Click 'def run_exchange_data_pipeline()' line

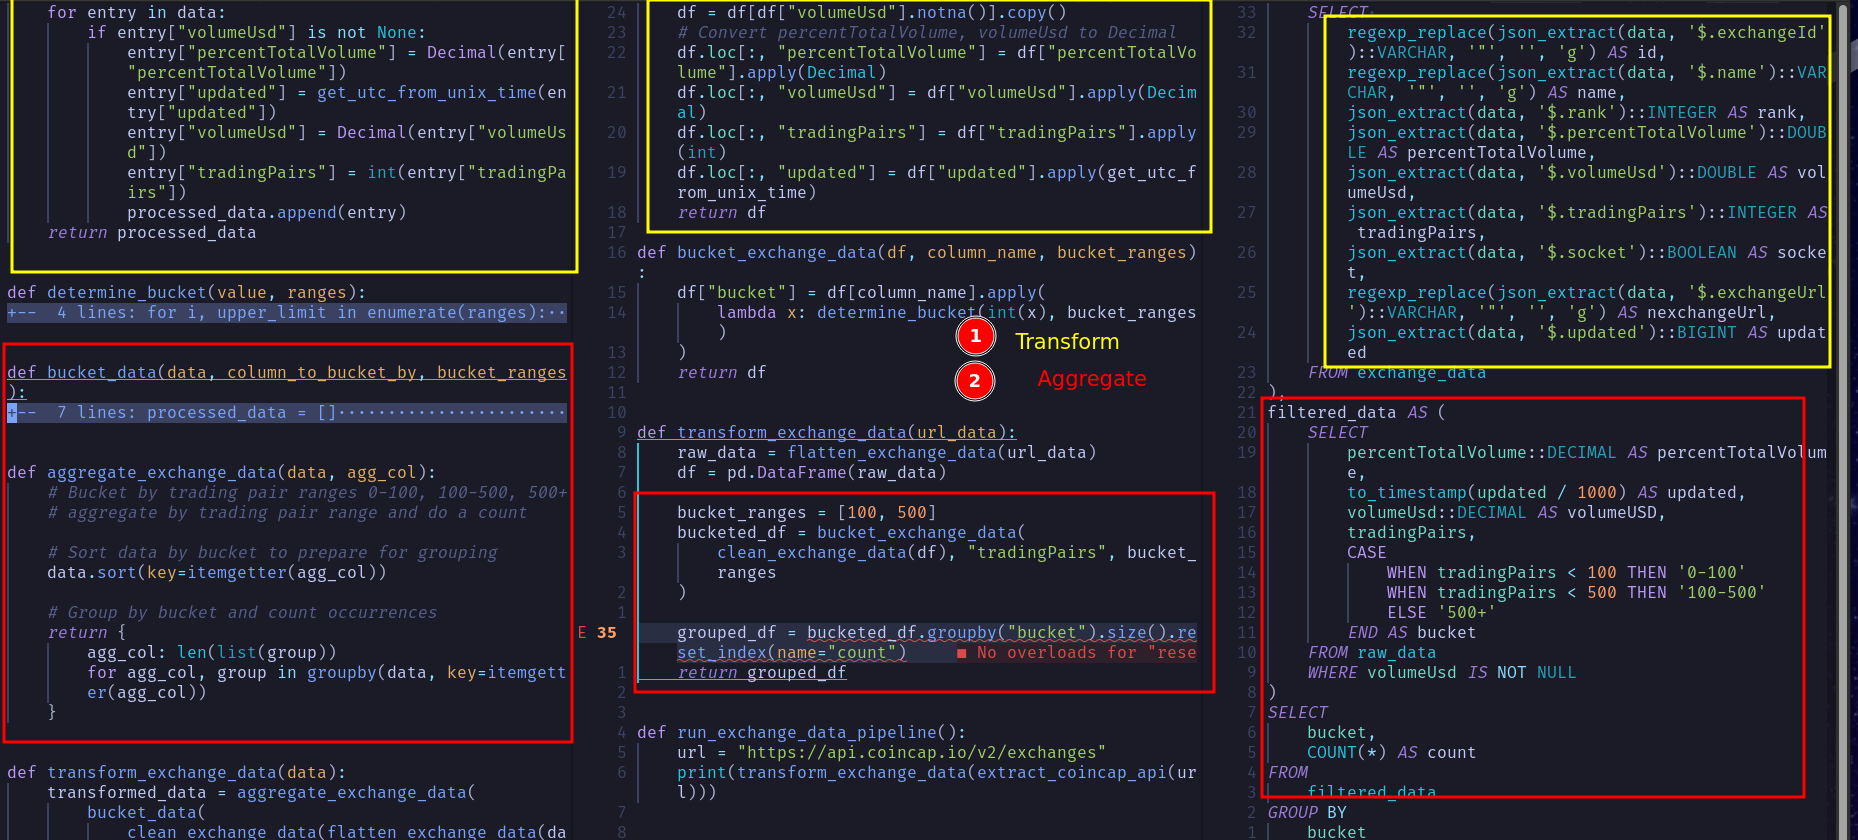click(x=801, y=733)
